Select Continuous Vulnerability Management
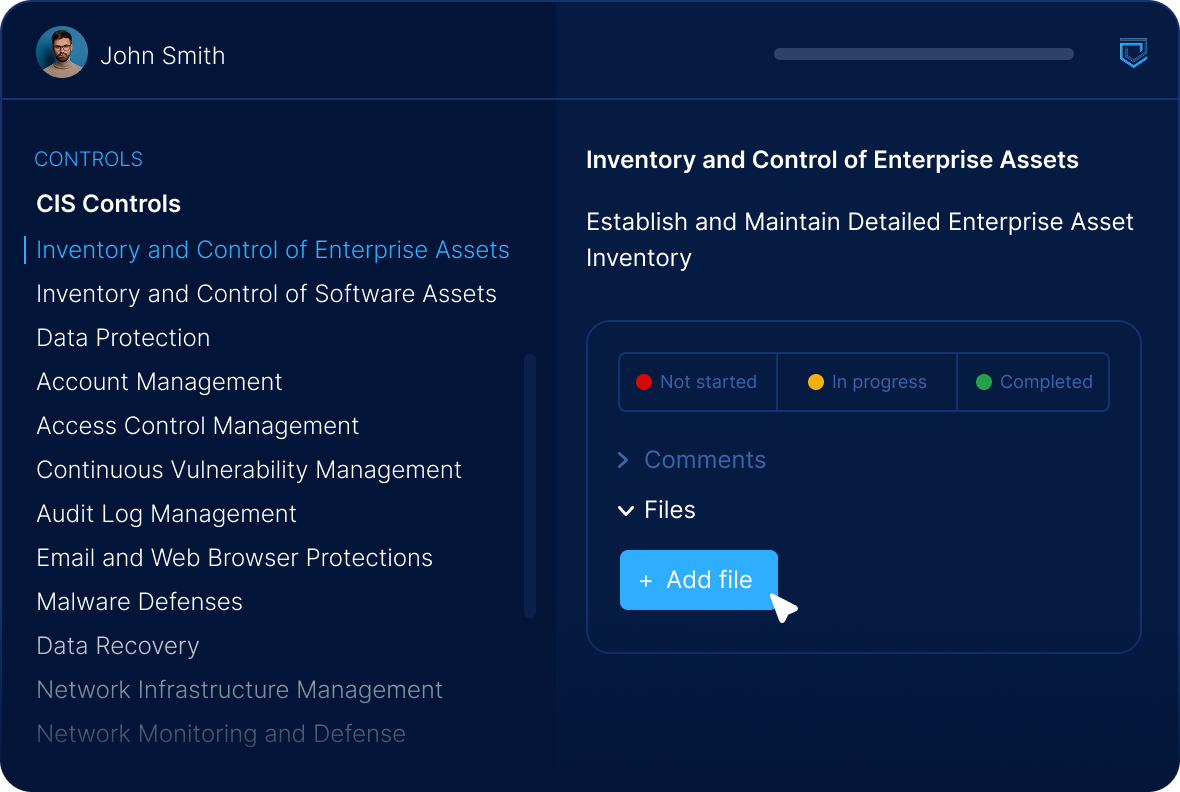Screen dimensions: 1180x792 [x=249, y=470]
